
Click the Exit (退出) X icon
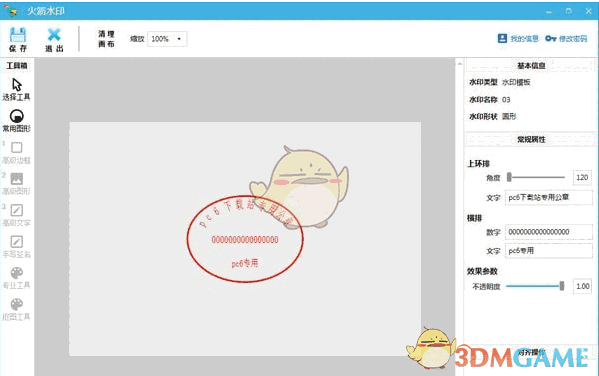[x=54, y=35]
